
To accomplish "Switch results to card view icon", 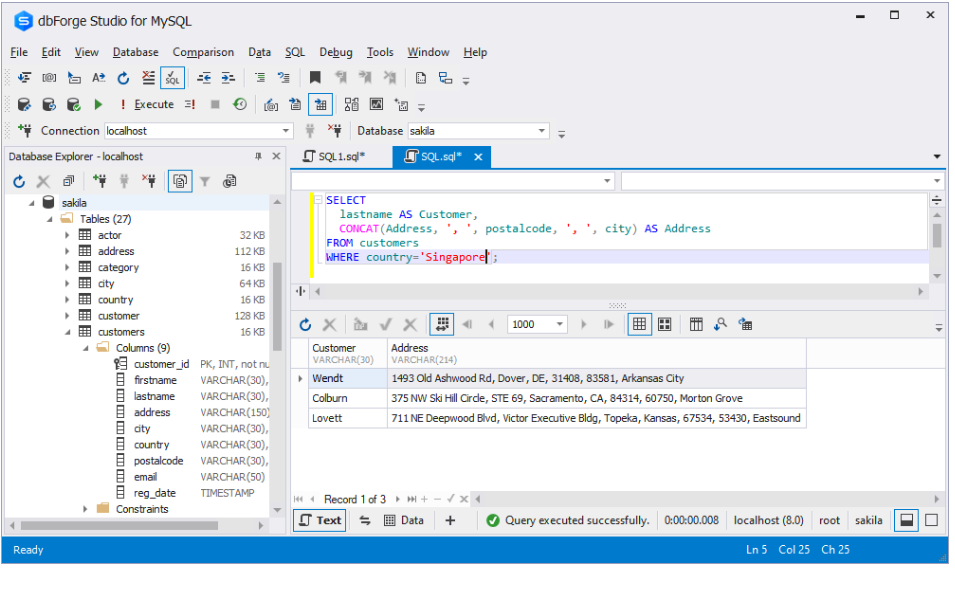I will [664, 324].
